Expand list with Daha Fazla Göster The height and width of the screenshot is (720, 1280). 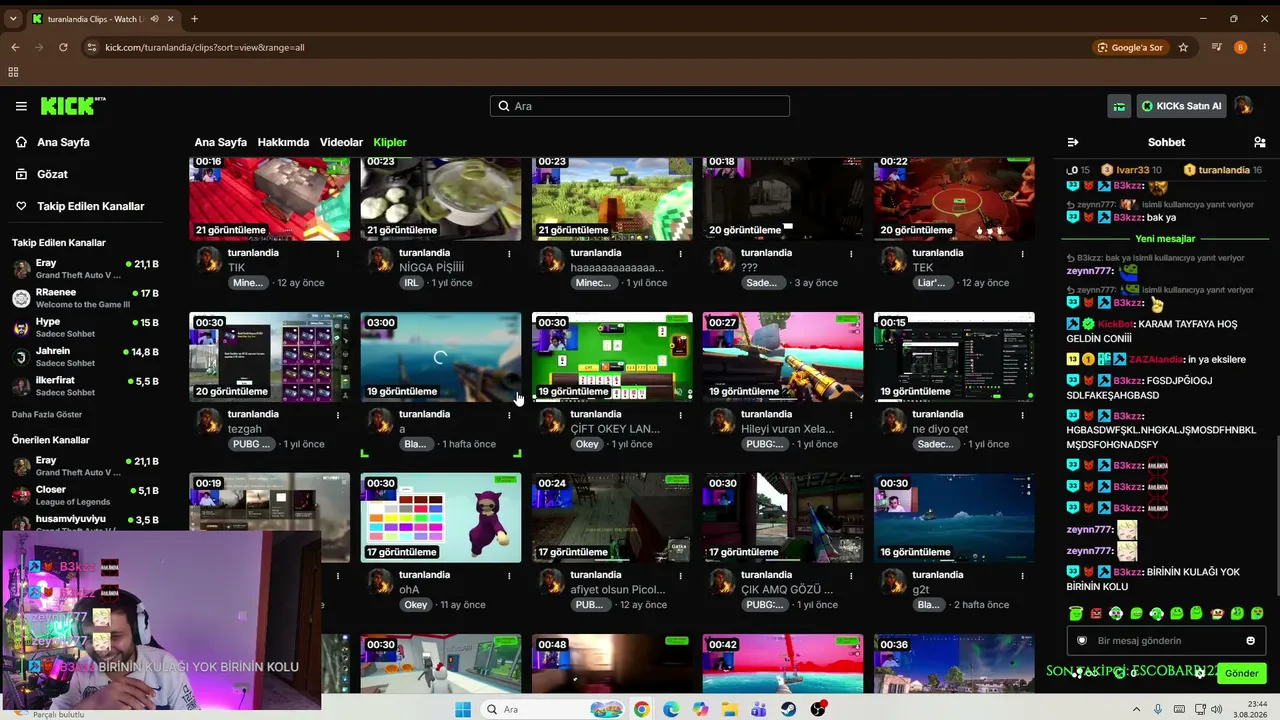coord(47,414)
